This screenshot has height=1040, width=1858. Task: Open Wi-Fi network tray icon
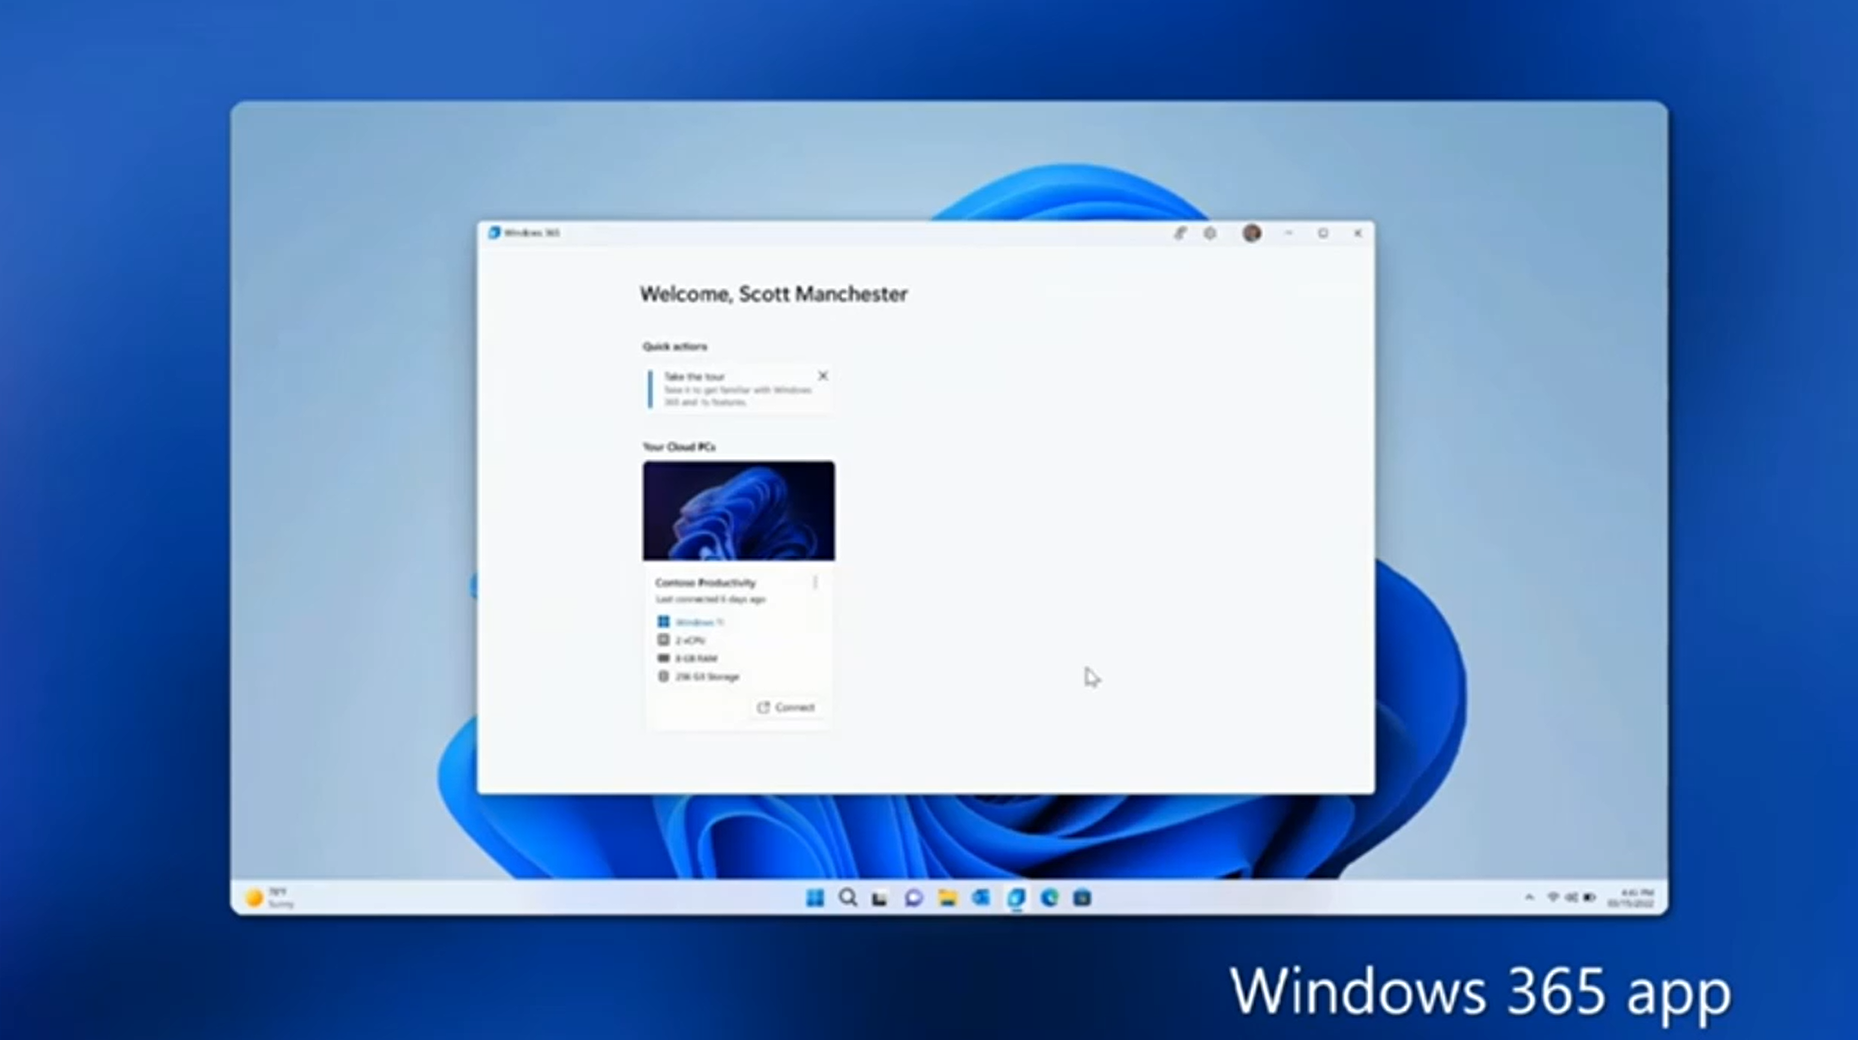1553,898
